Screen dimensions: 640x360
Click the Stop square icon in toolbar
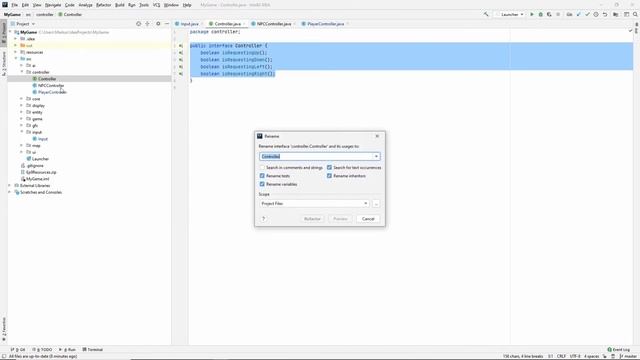(x=558, y=14)
